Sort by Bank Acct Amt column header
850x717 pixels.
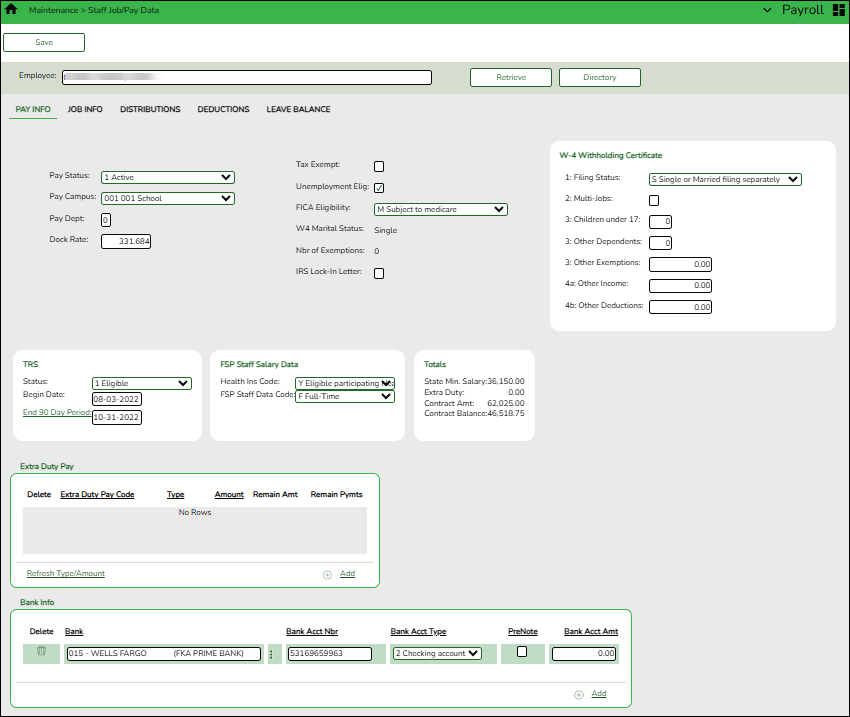click(591, 631)
